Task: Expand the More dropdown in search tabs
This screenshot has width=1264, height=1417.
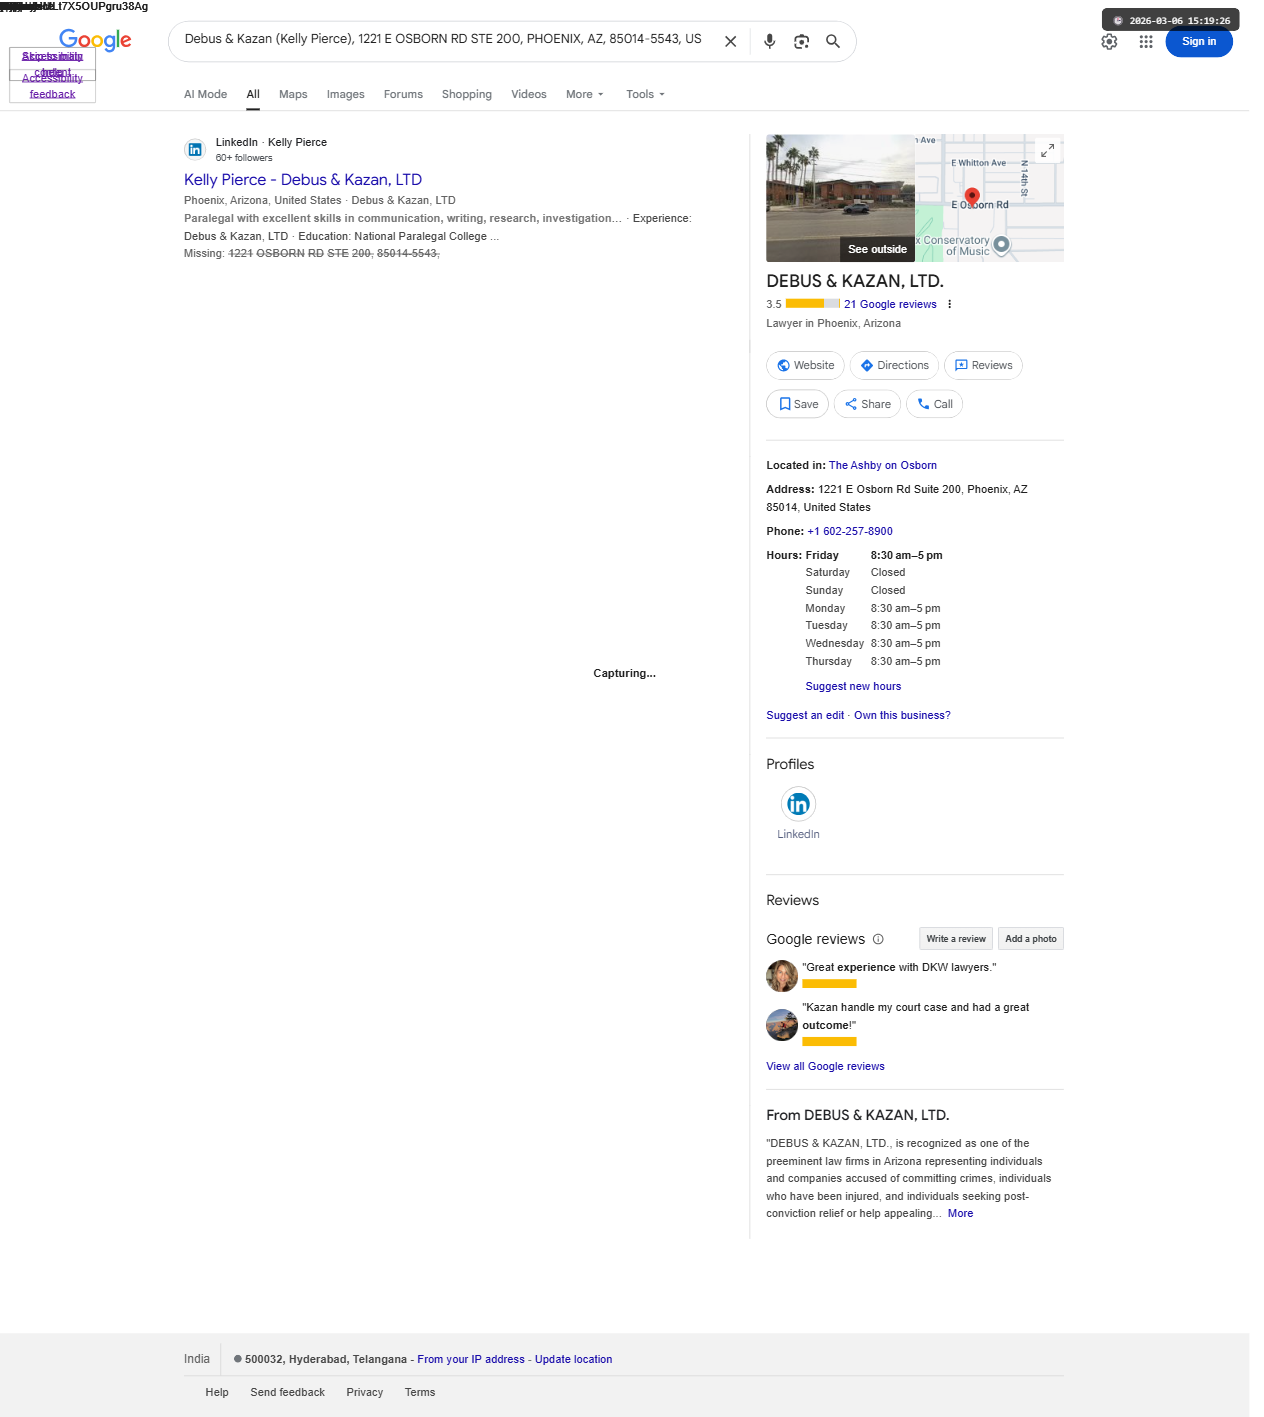Action: click(585, 94)
